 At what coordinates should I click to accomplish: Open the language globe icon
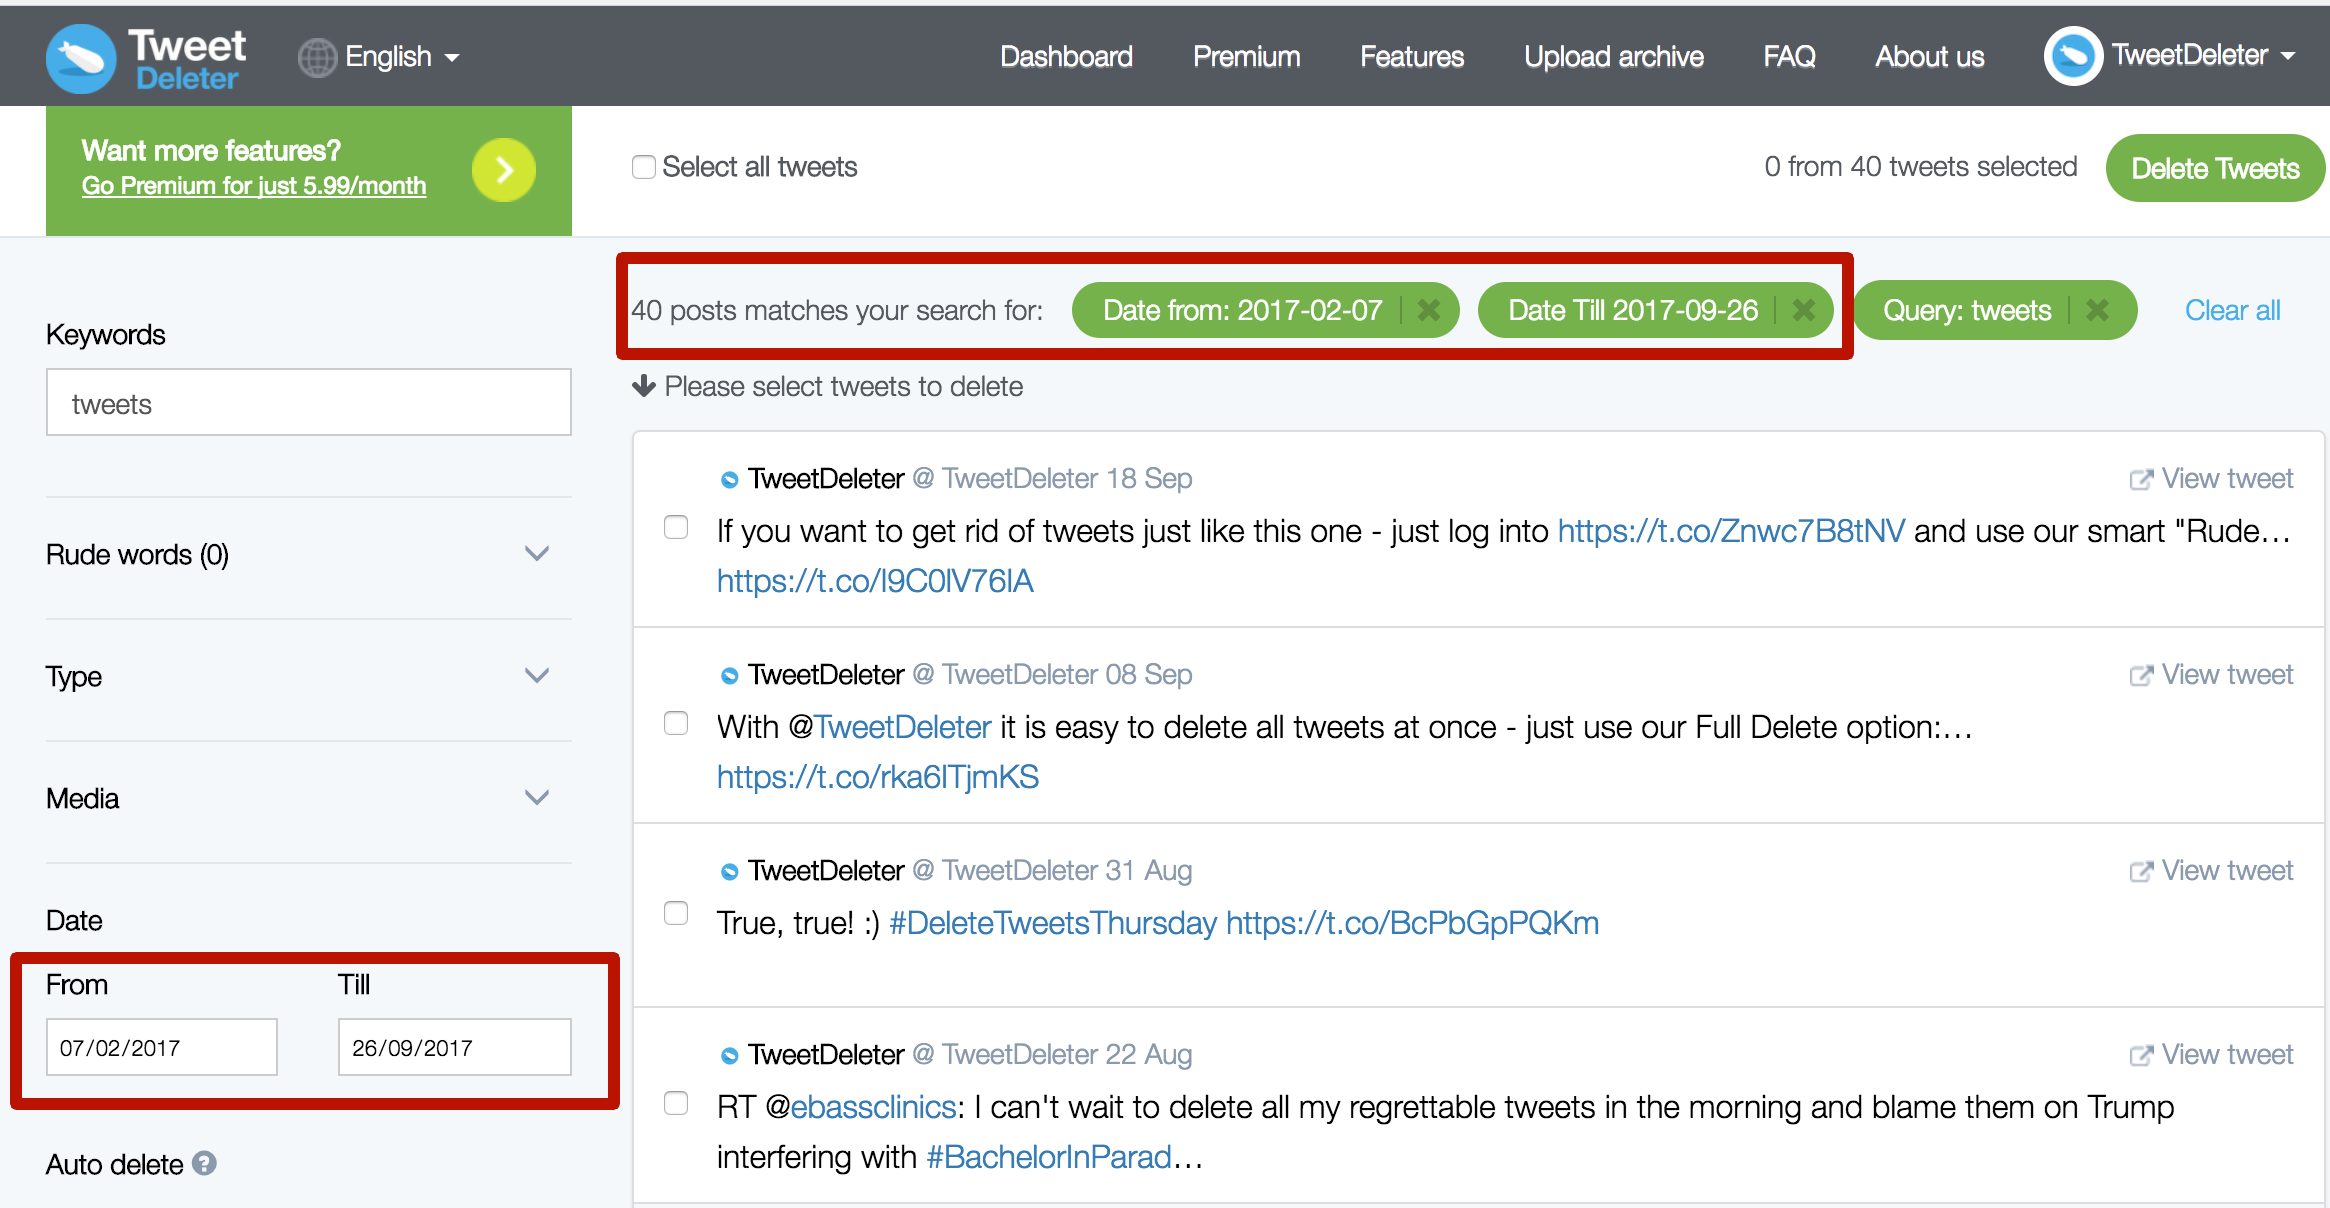(315, 56)
